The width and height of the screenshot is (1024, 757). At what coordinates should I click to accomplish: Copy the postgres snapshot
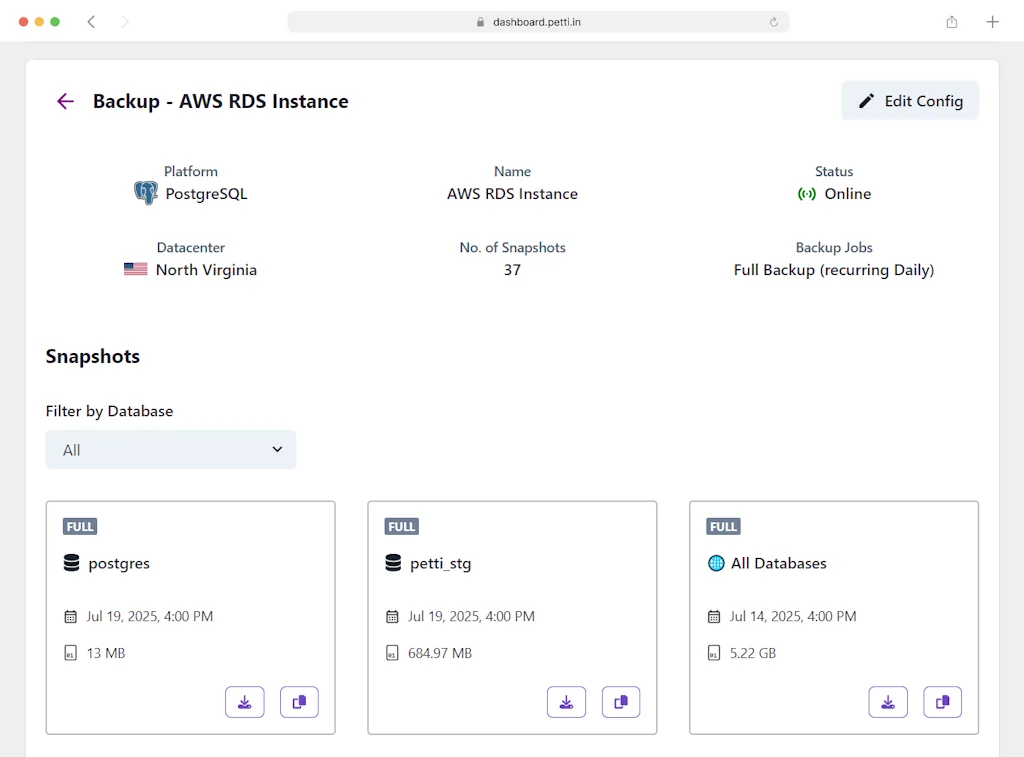[x=299, y=702]
